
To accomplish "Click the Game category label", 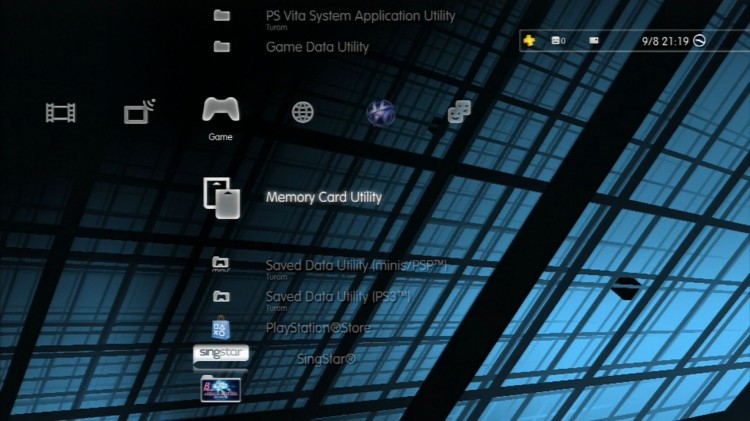I will 221,137.
